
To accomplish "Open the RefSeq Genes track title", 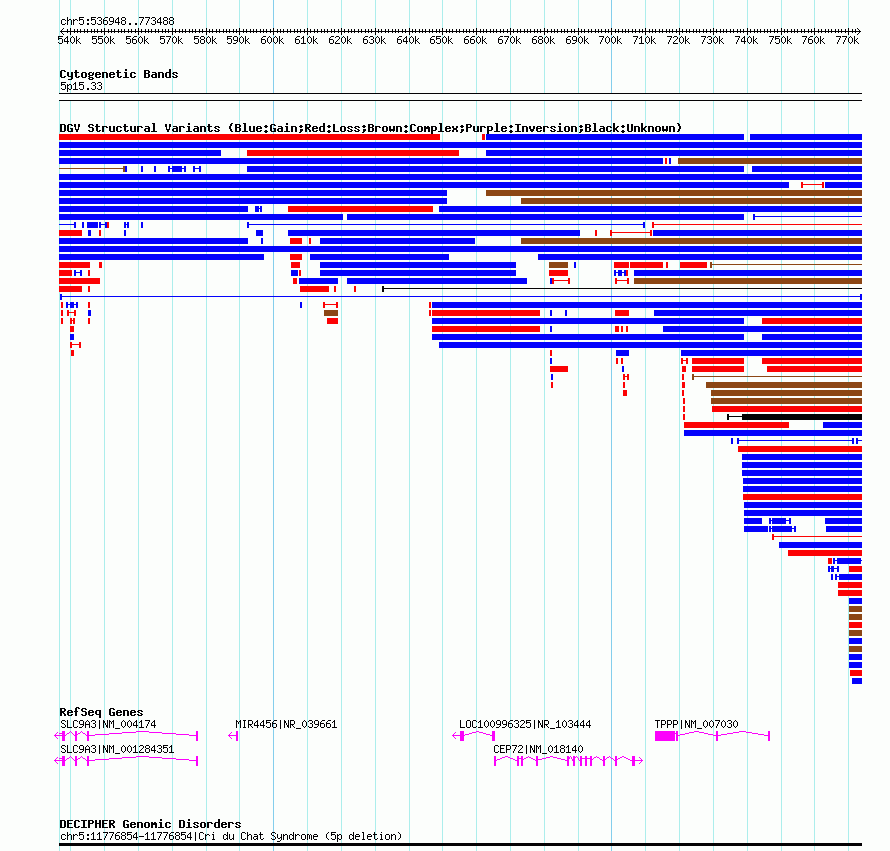I will tap(101, 712).
